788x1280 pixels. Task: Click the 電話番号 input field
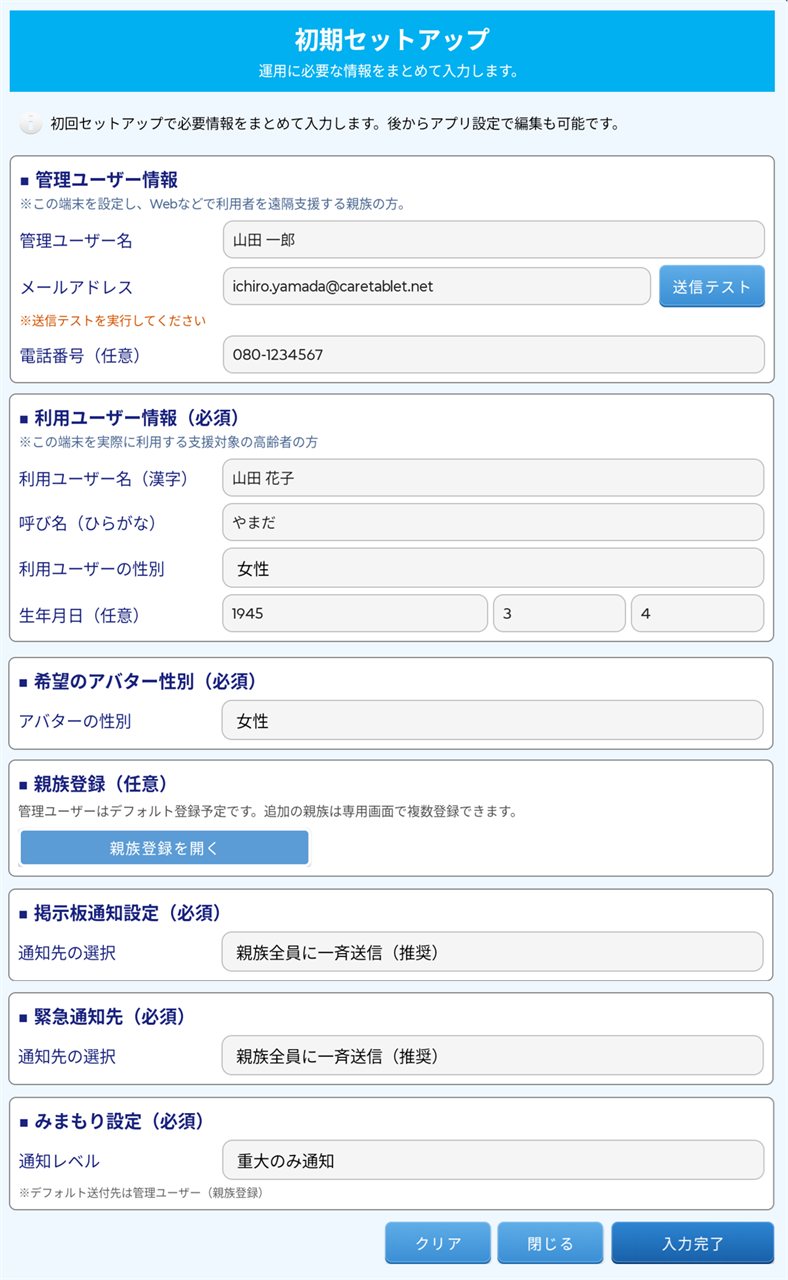click(493, 354)
